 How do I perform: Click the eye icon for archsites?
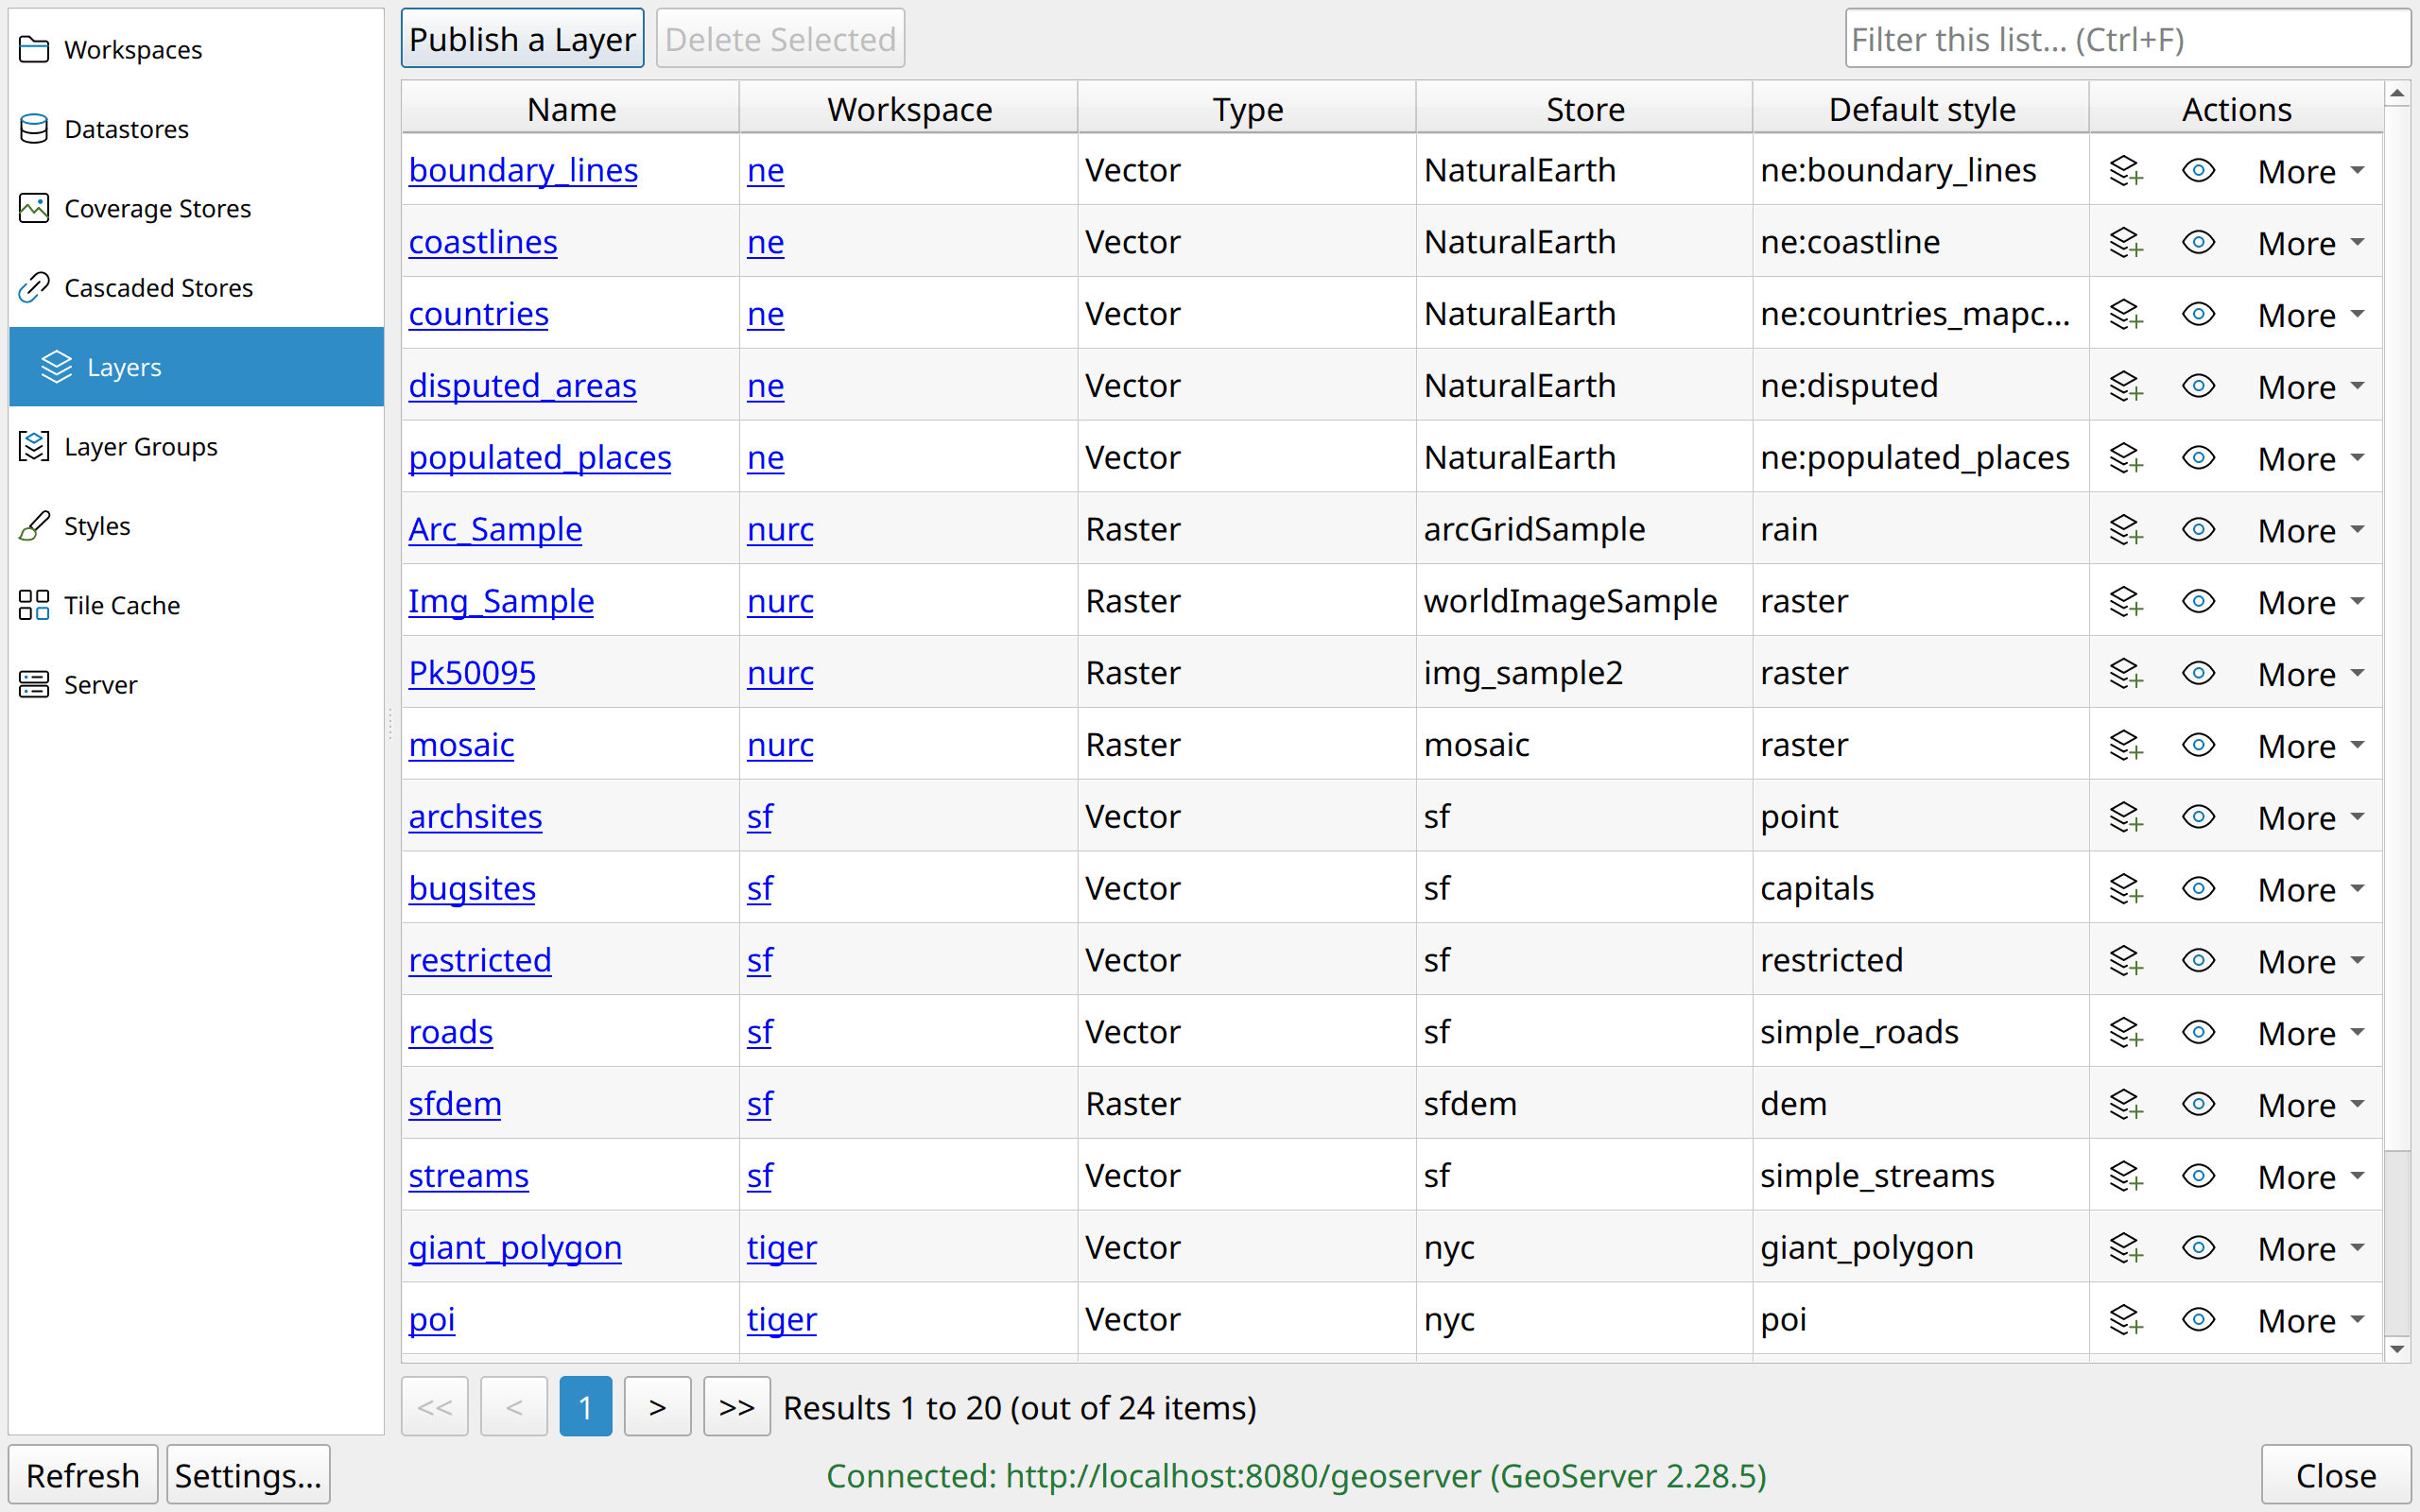[x=2198, y=817]
